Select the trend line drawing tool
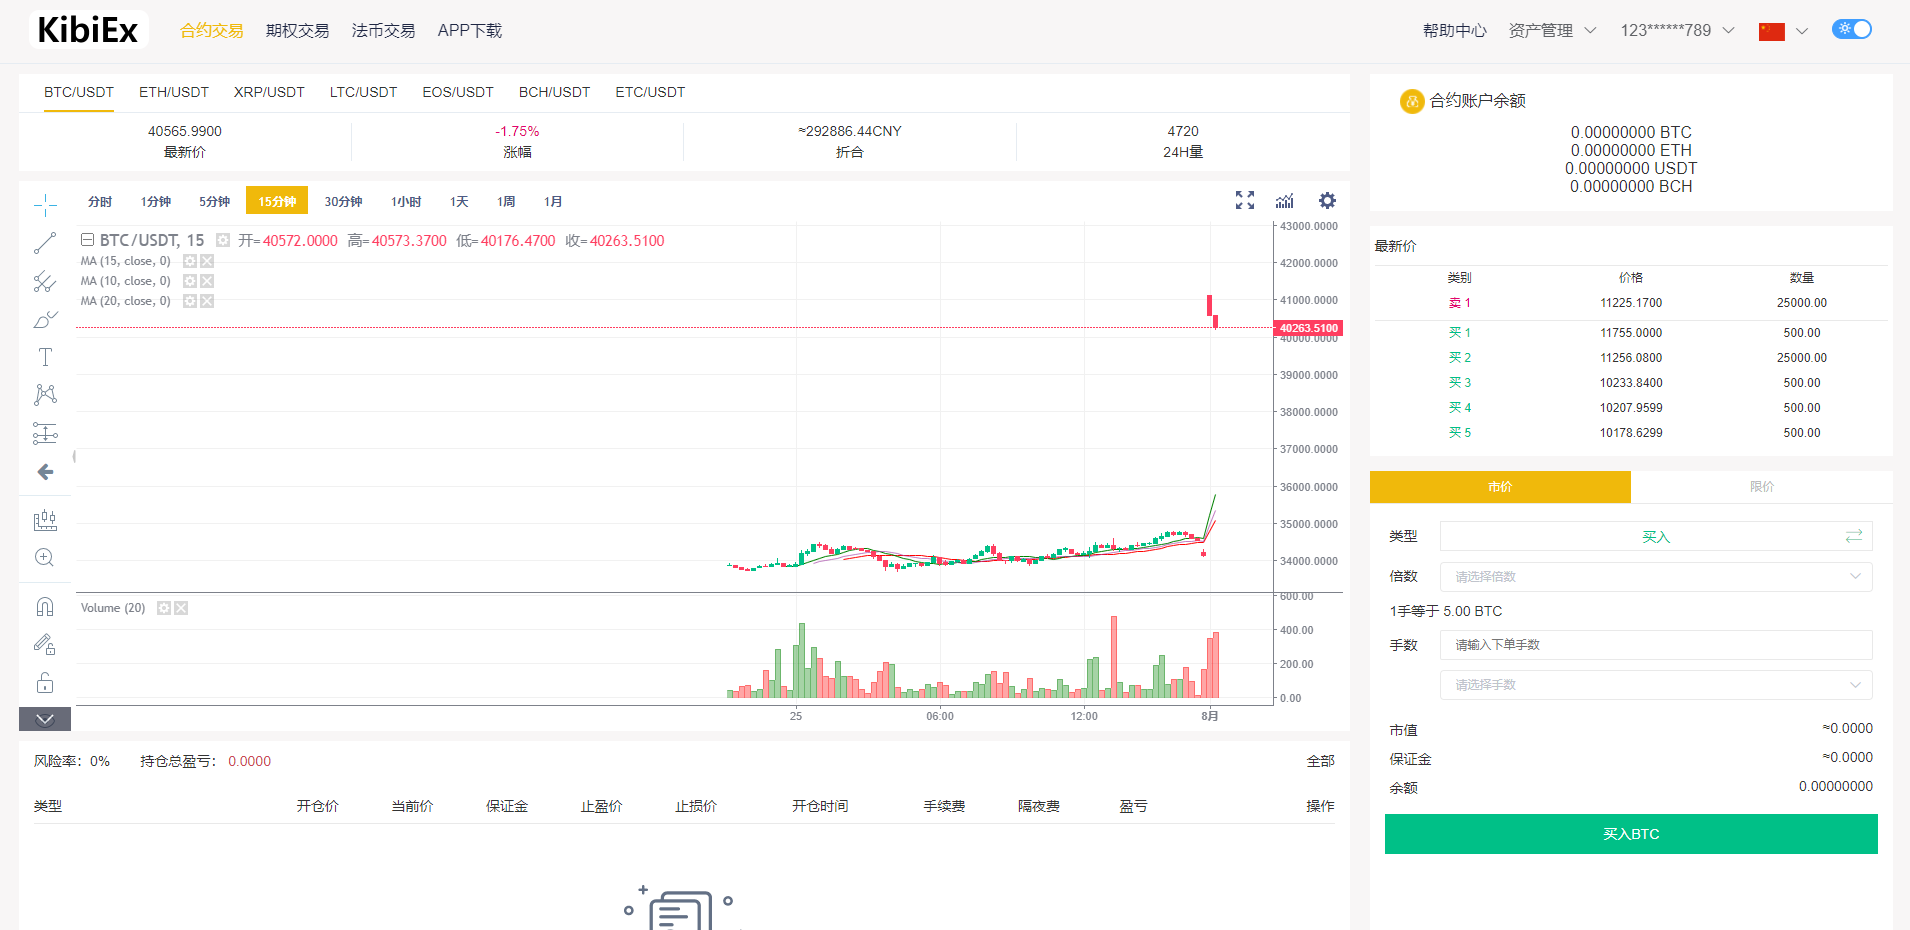The image size is (1910, 930). (x=44, y=242)
